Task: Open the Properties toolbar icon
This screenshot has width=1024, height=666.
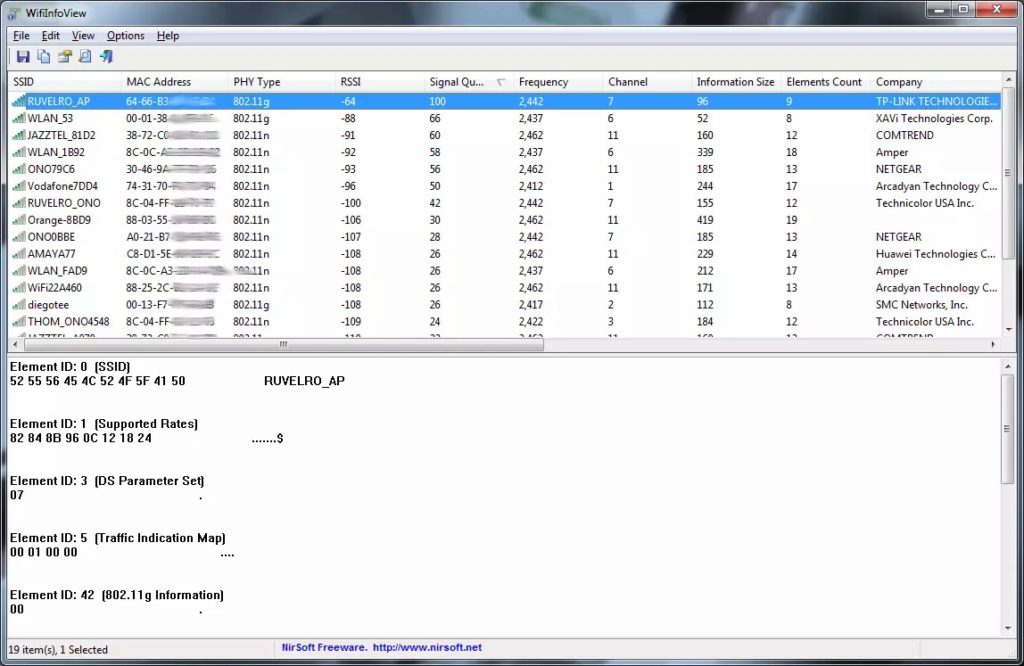Action: pyautogui.click(x=65, y=57)
